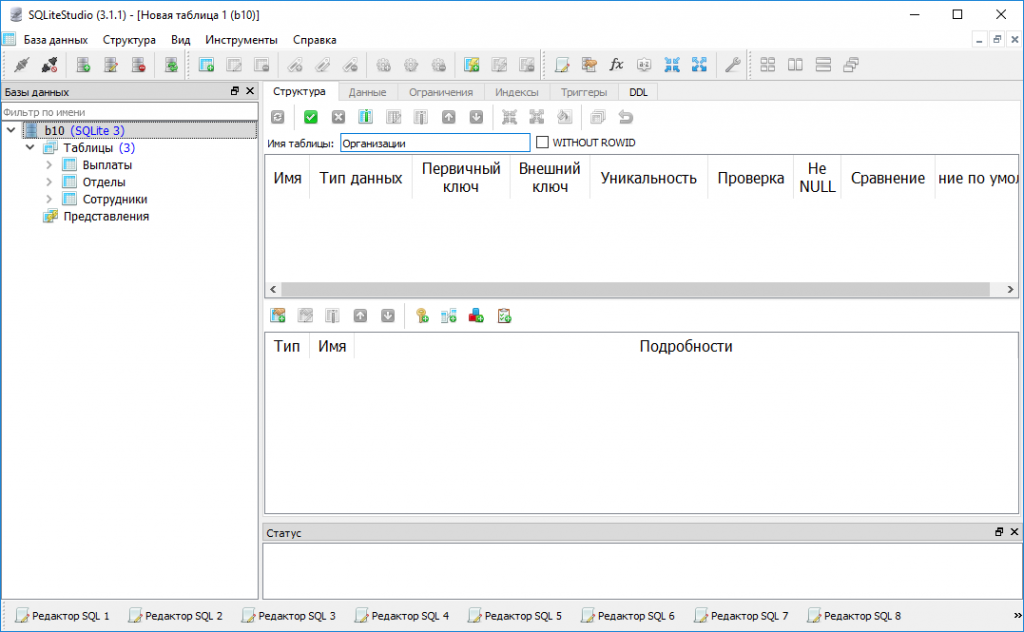Screen dimensions: 1024x632
Task: Click the add unique constraint icon
Action: [476, 316]
